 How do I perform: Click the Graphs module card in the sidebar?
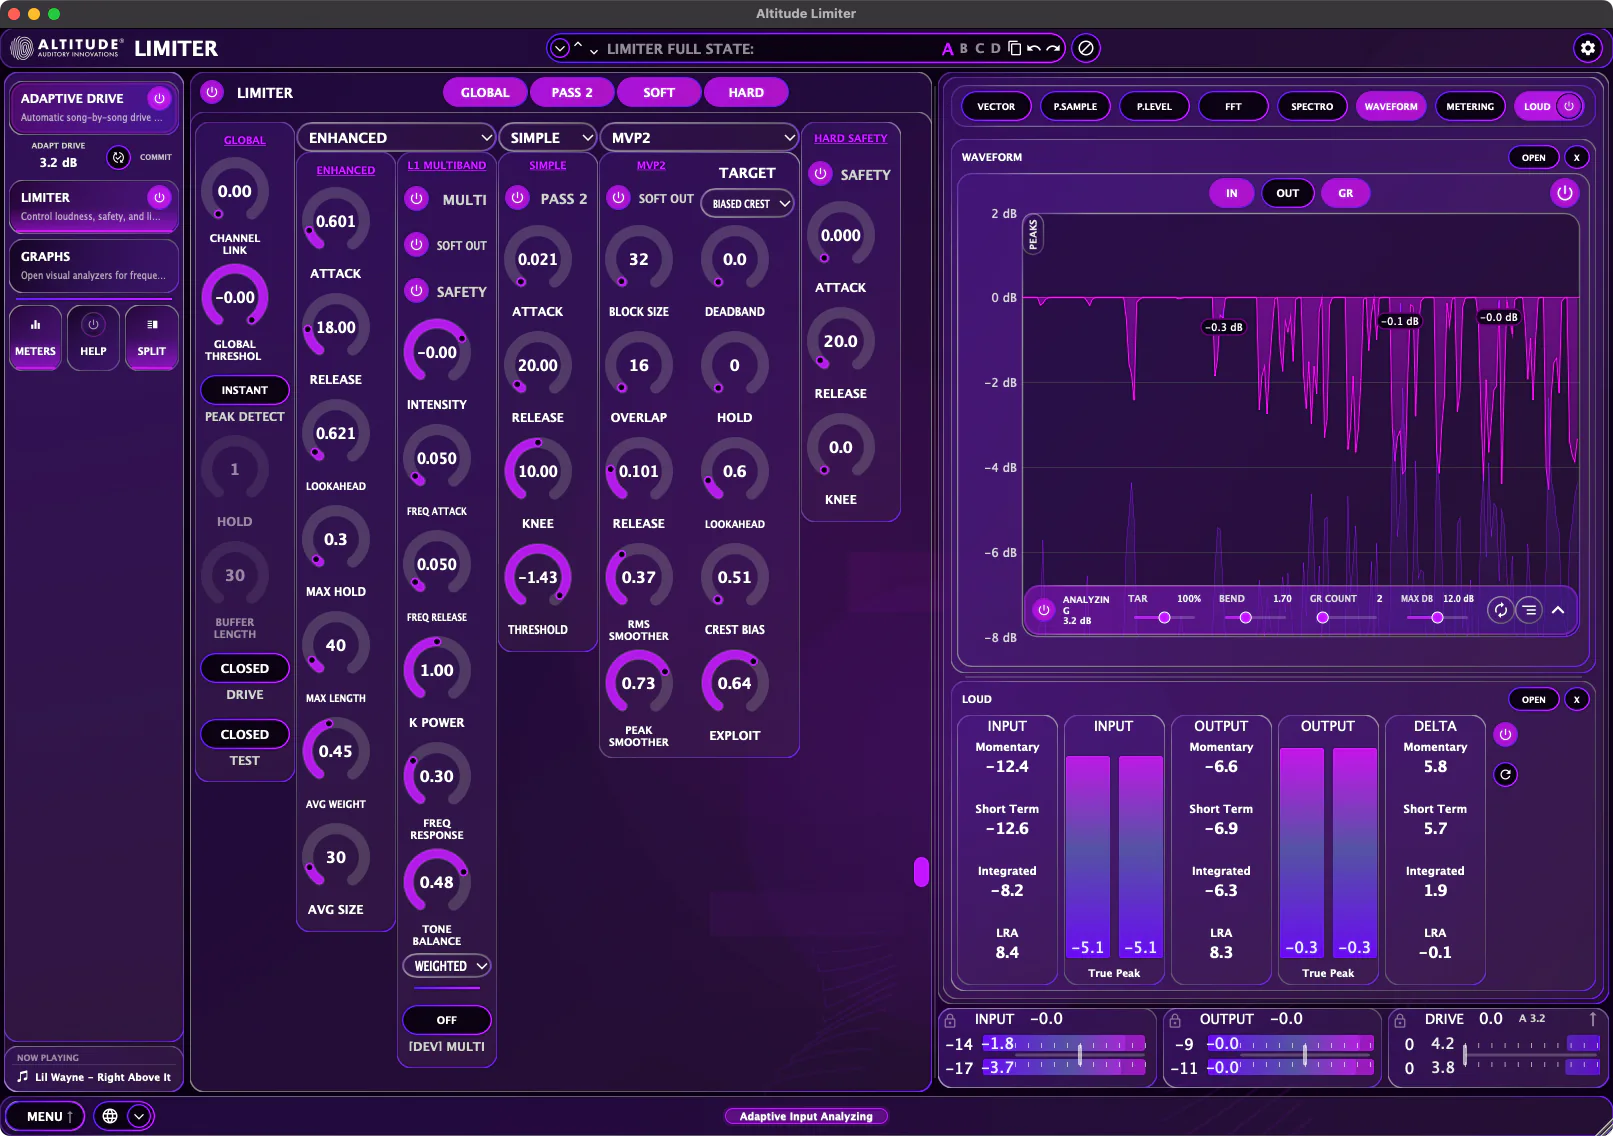coord(94,265)
